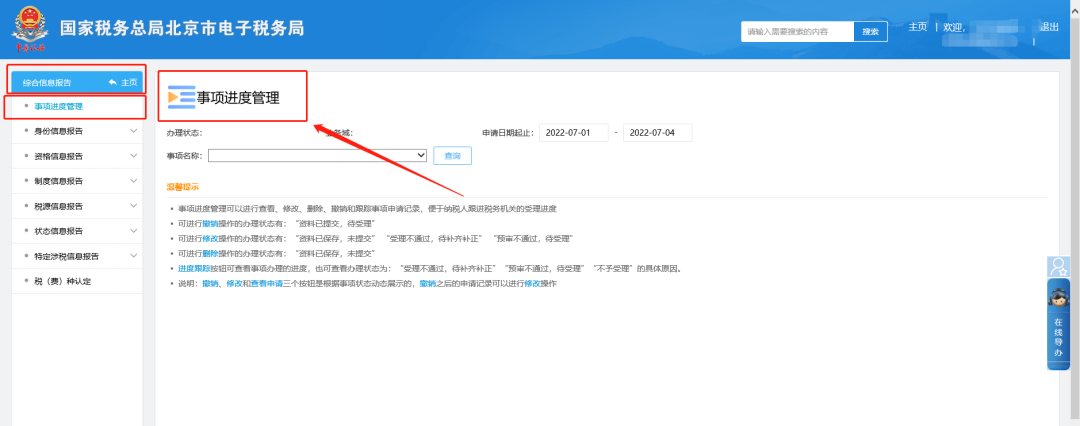Image resolution: width=1080 pixels, height=426 pixels.
Task: Click the 查询 query button
Action: [x=452, y=156]
